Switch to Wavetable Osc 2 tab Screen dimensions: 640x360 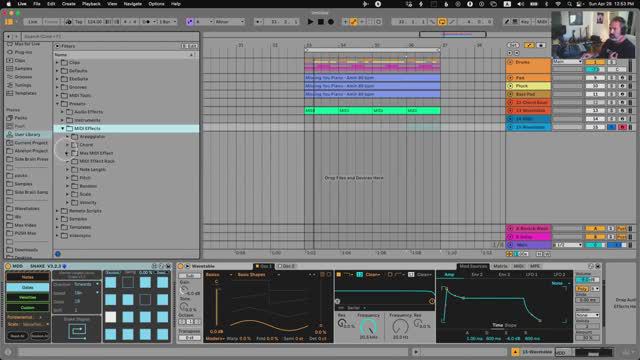[x=288, y=266]
